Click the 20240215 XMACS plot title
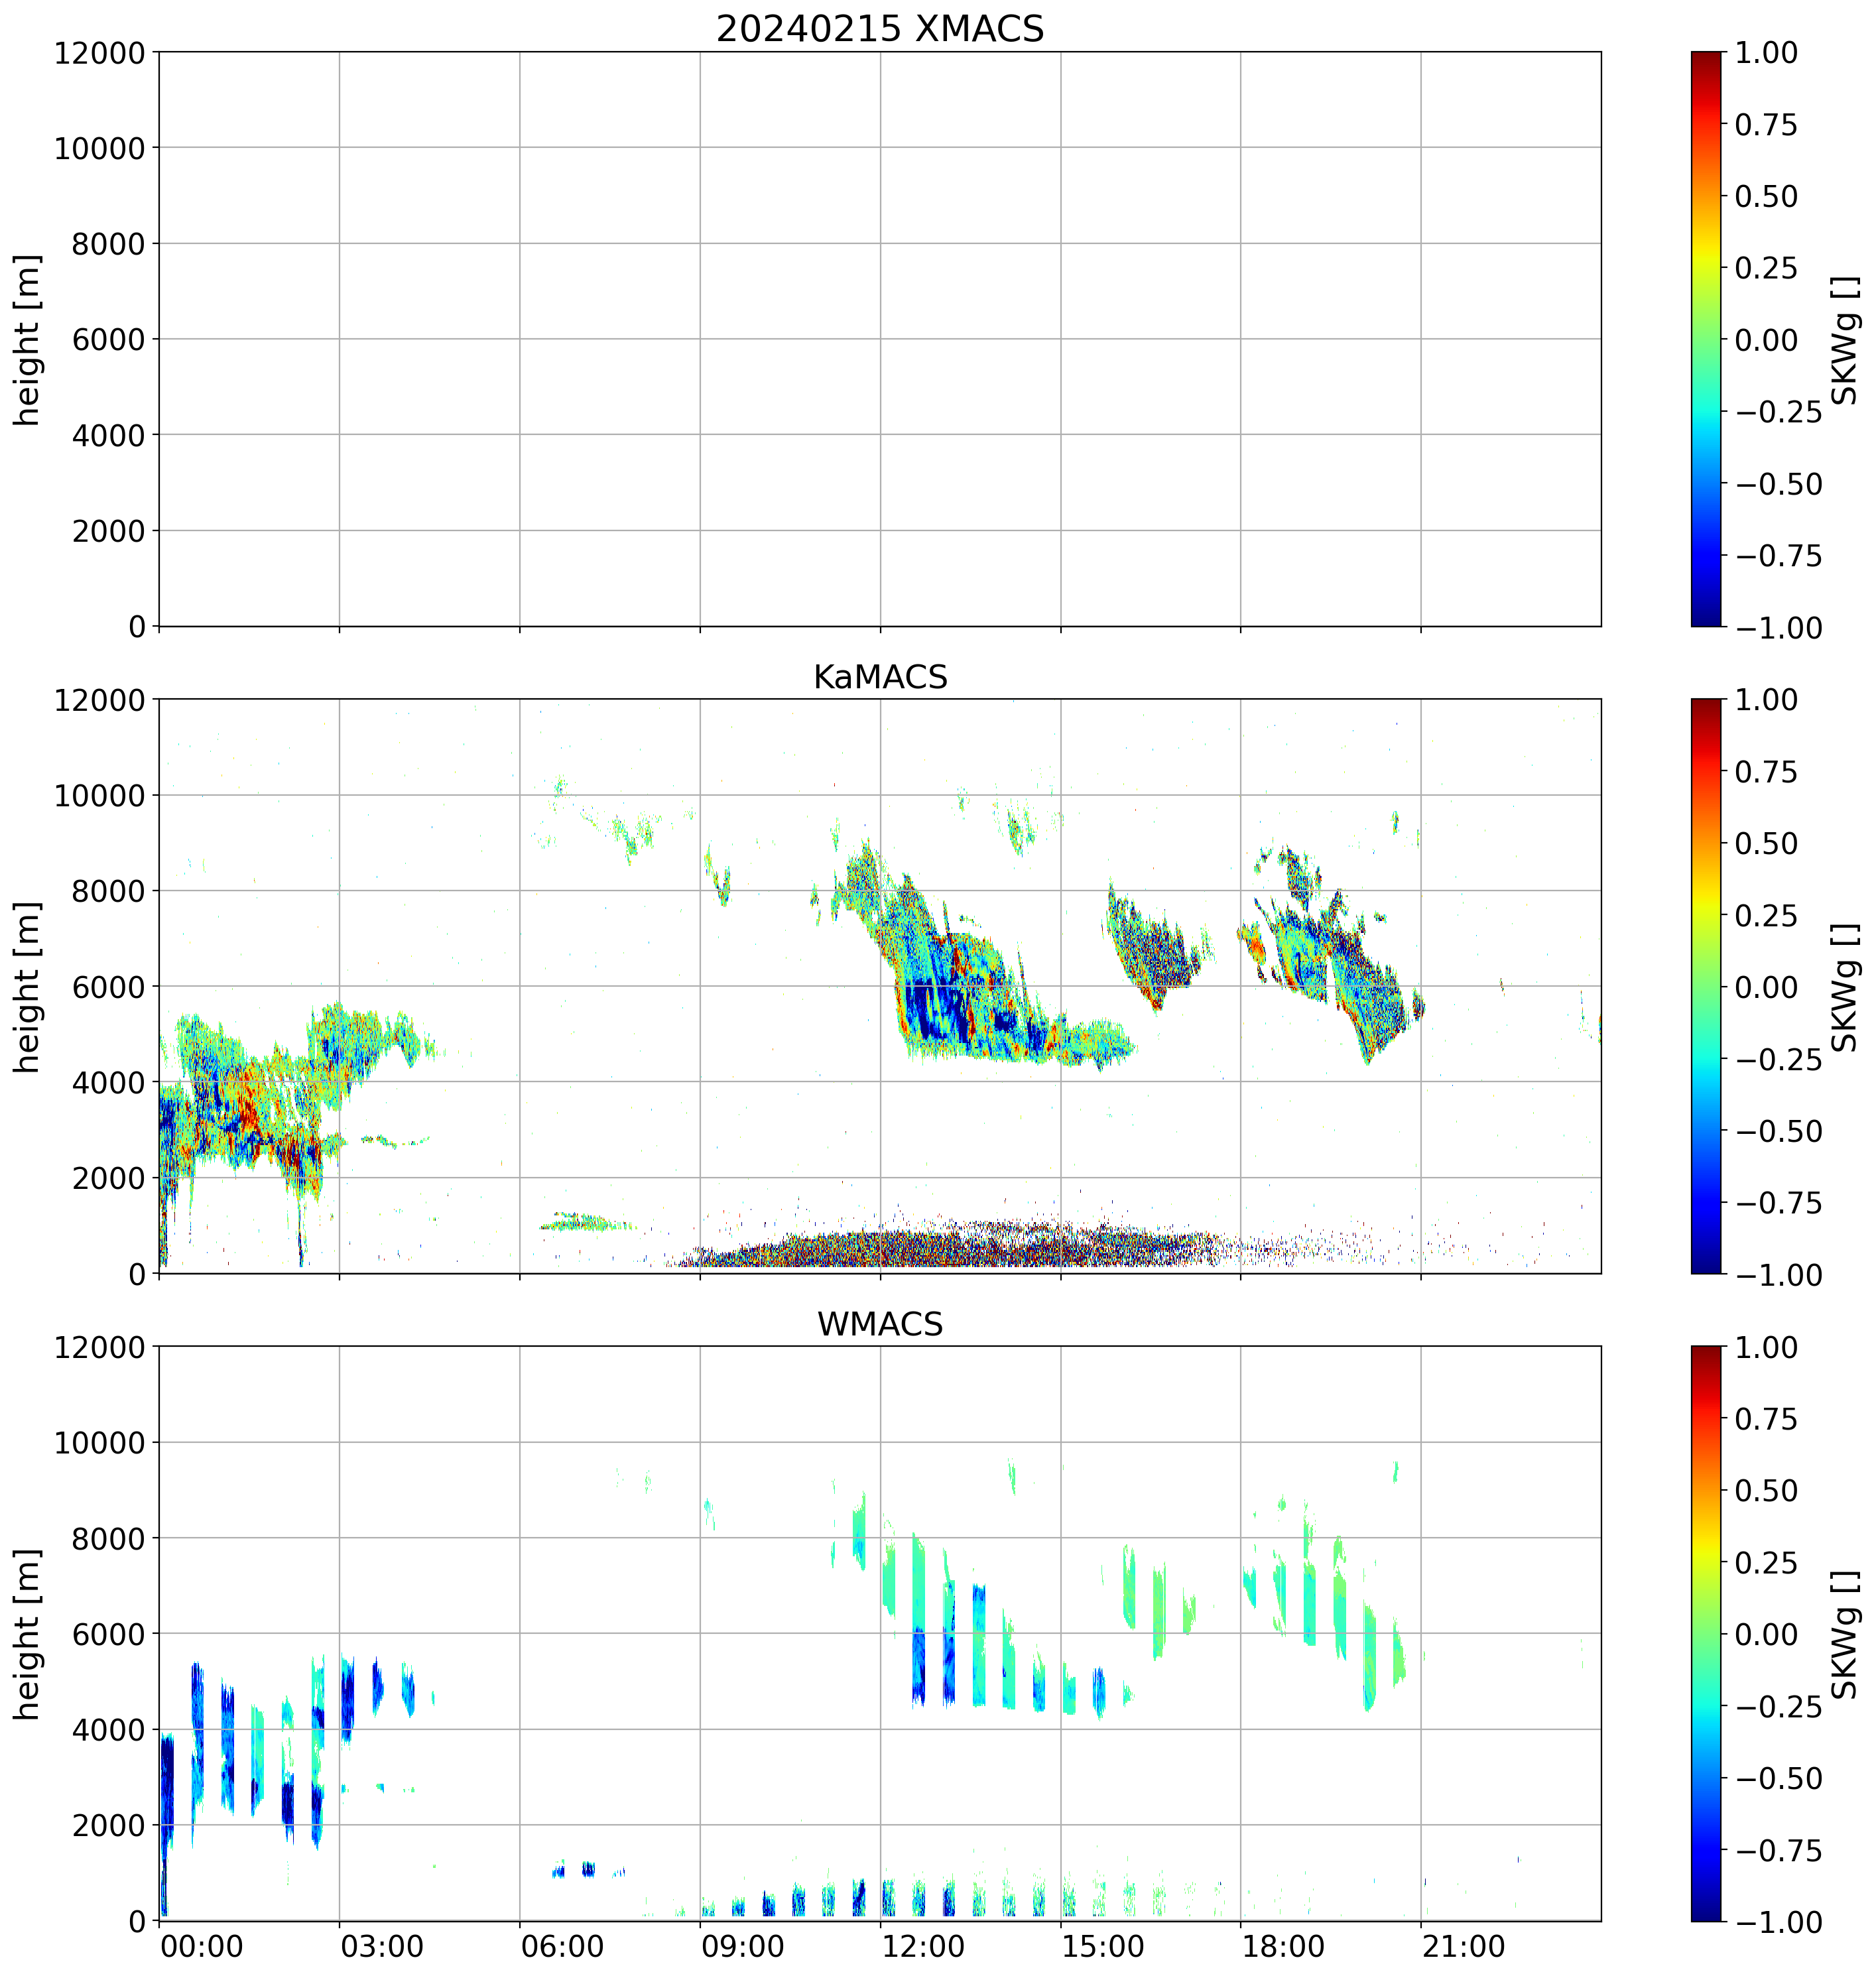 pos(880,28)
